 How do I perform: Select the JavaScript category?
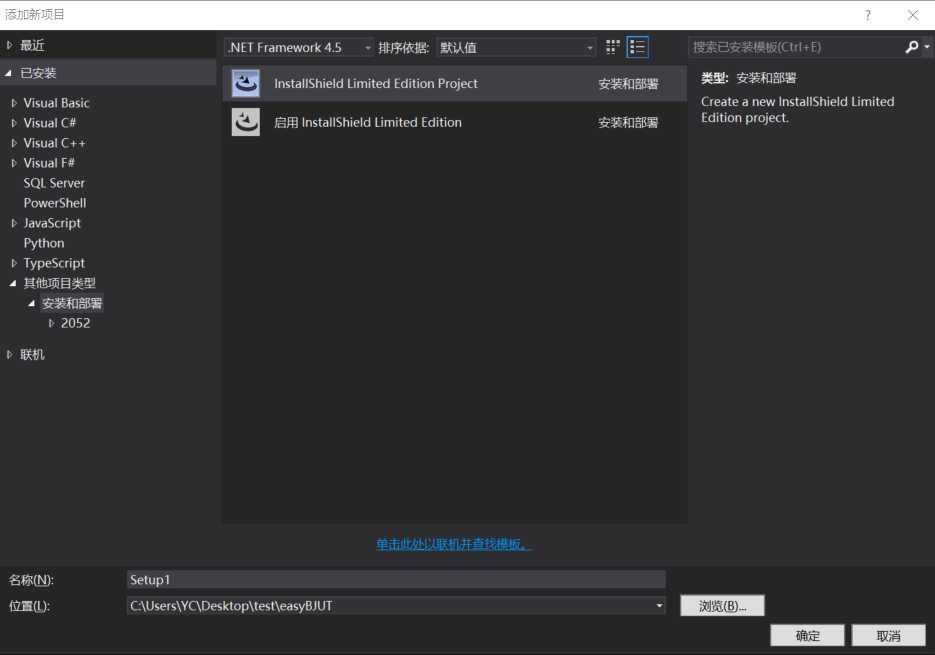[x=52, y=223]
